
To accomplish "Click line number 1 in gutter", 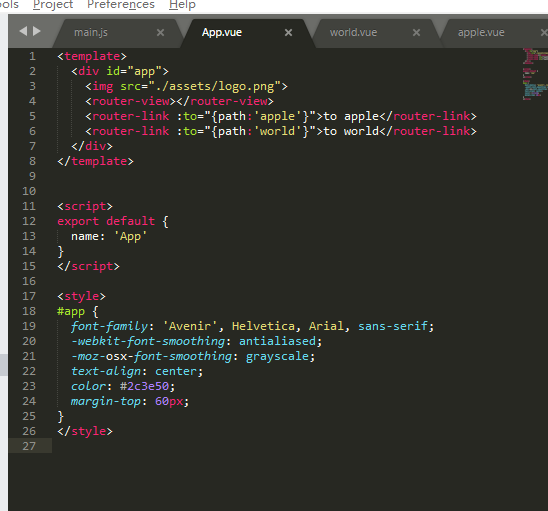I will click(32, 56).
